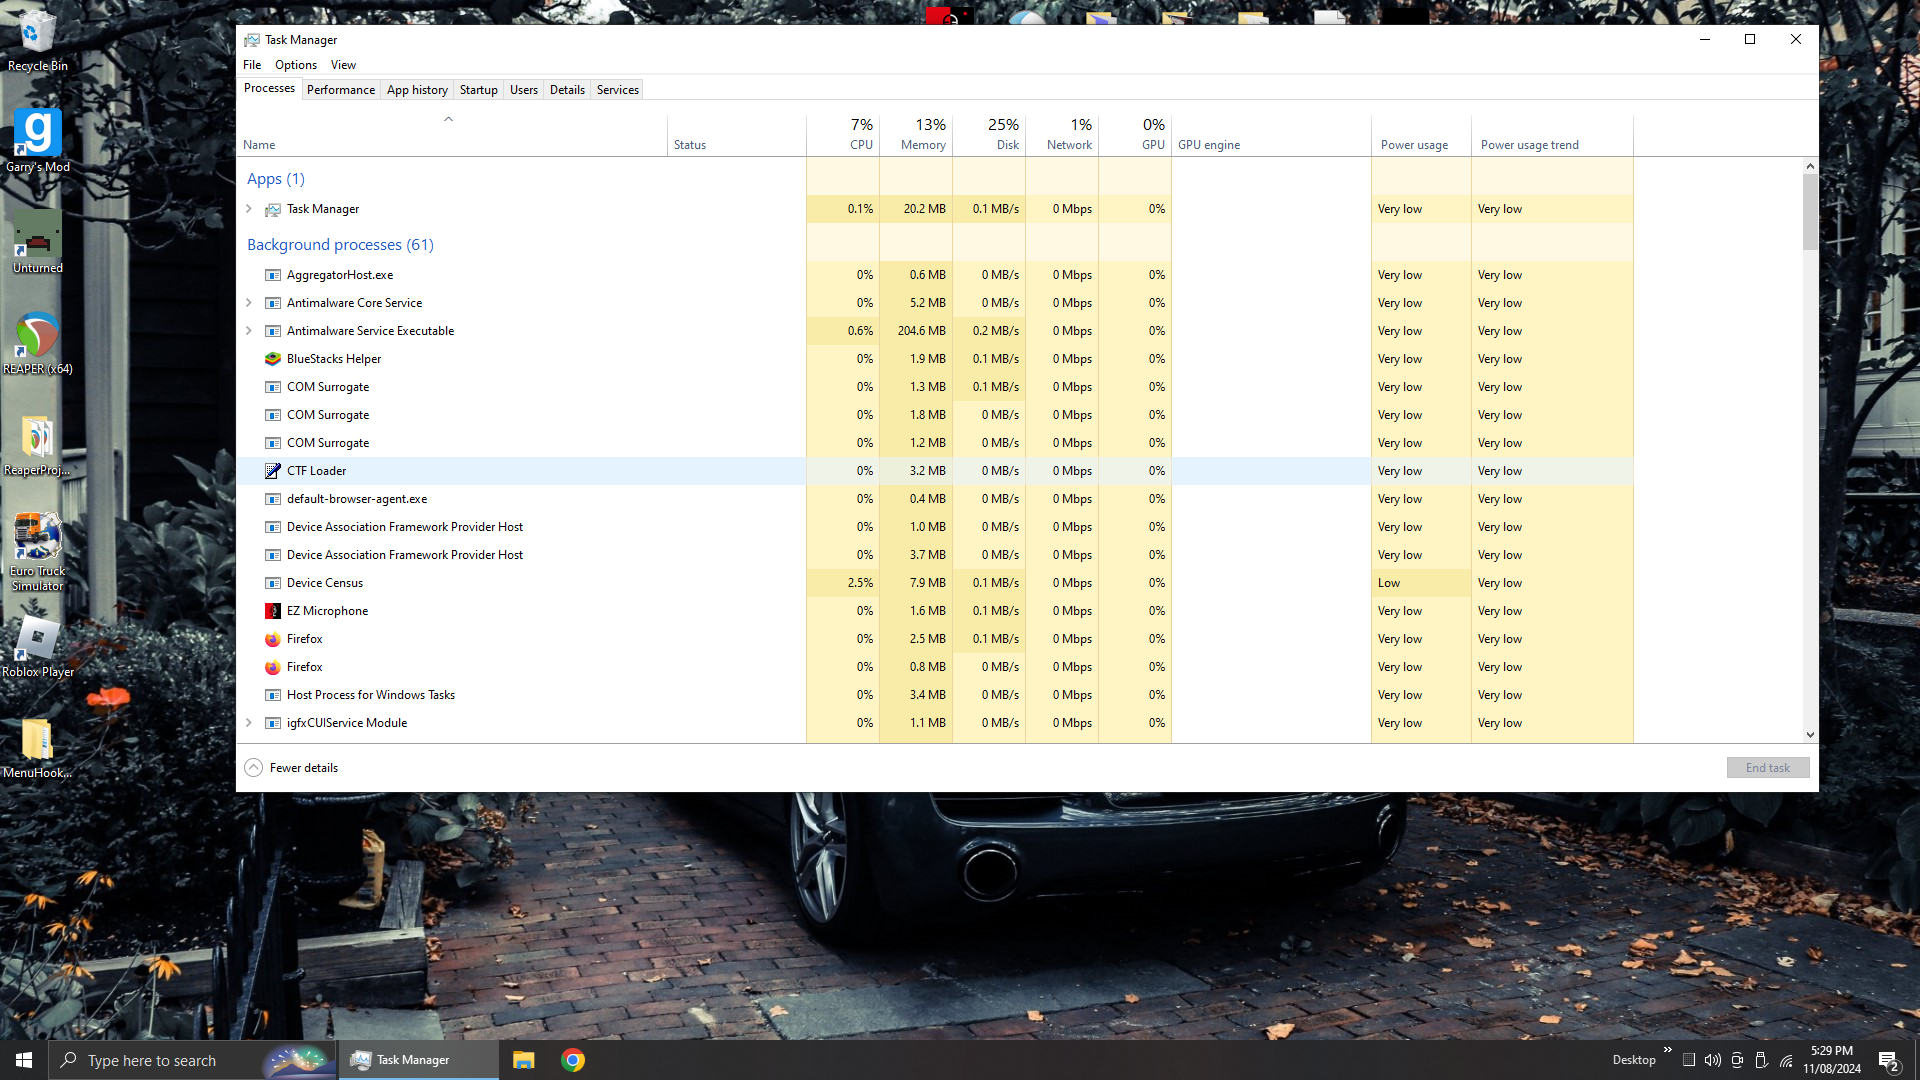Click the End task button

(1767, 768)
